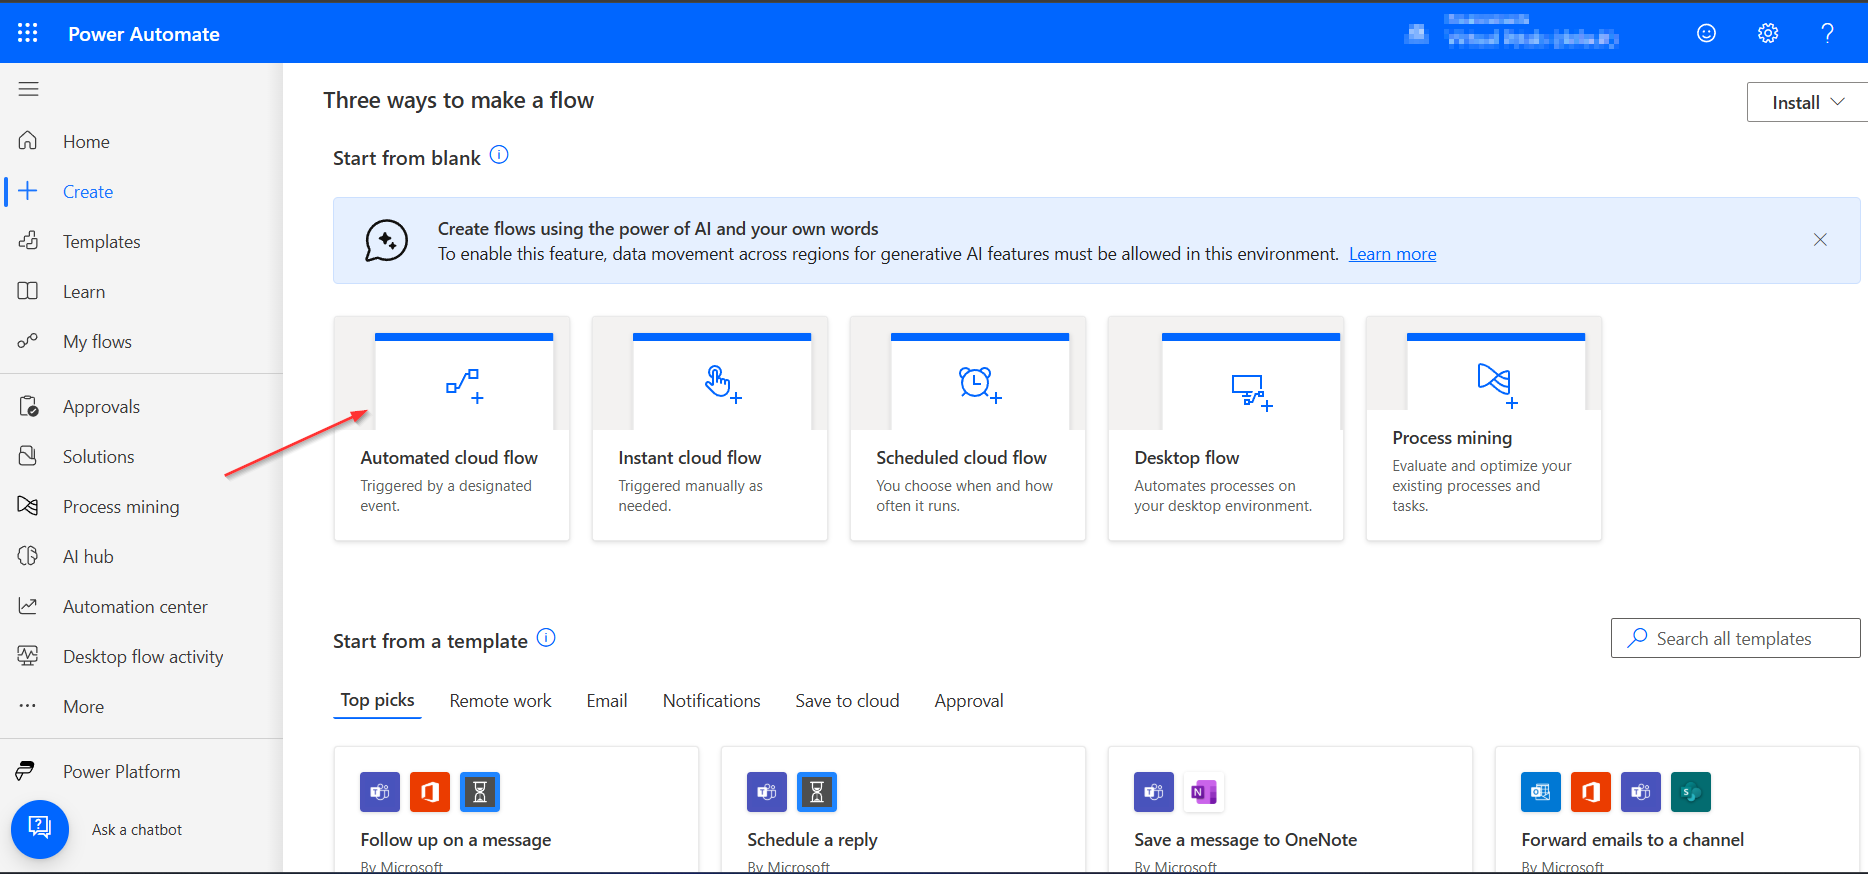Click the Create plus icon

click(x=28, y=191)
